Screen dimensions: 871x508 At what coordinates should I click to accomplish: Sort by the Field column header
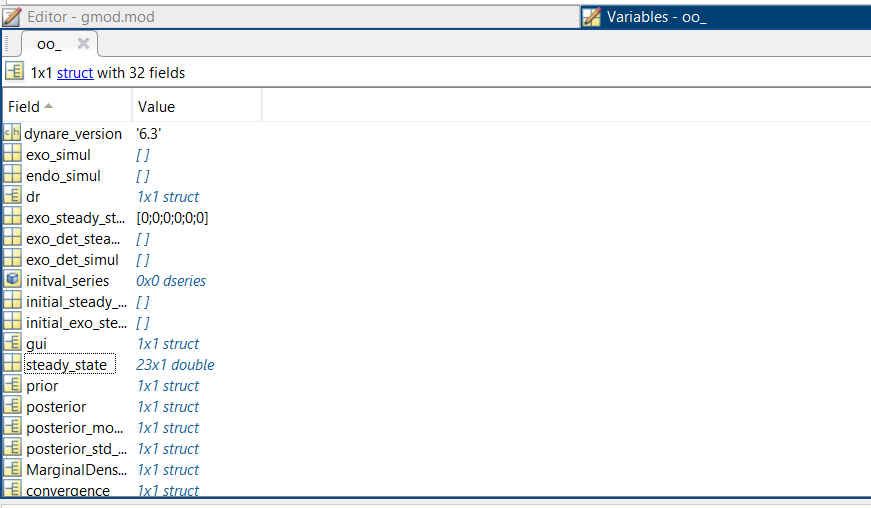67,107
